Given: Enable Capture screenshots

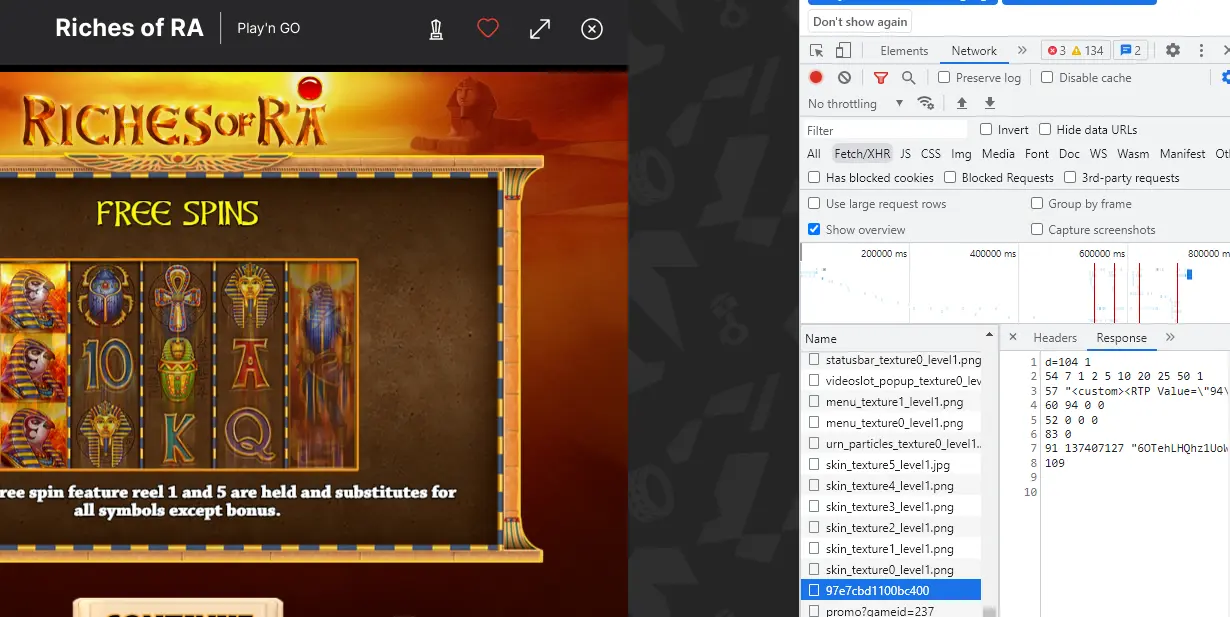Looking at the screenshot, I should 1037,229.
